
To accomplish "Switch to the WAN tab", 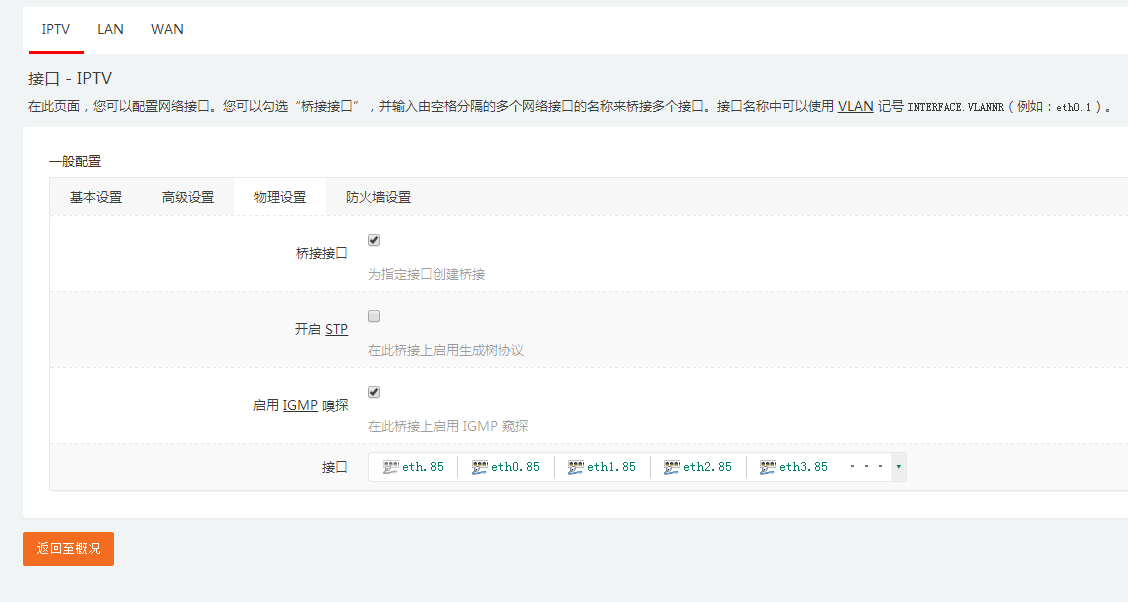I will tap(166, 29).
